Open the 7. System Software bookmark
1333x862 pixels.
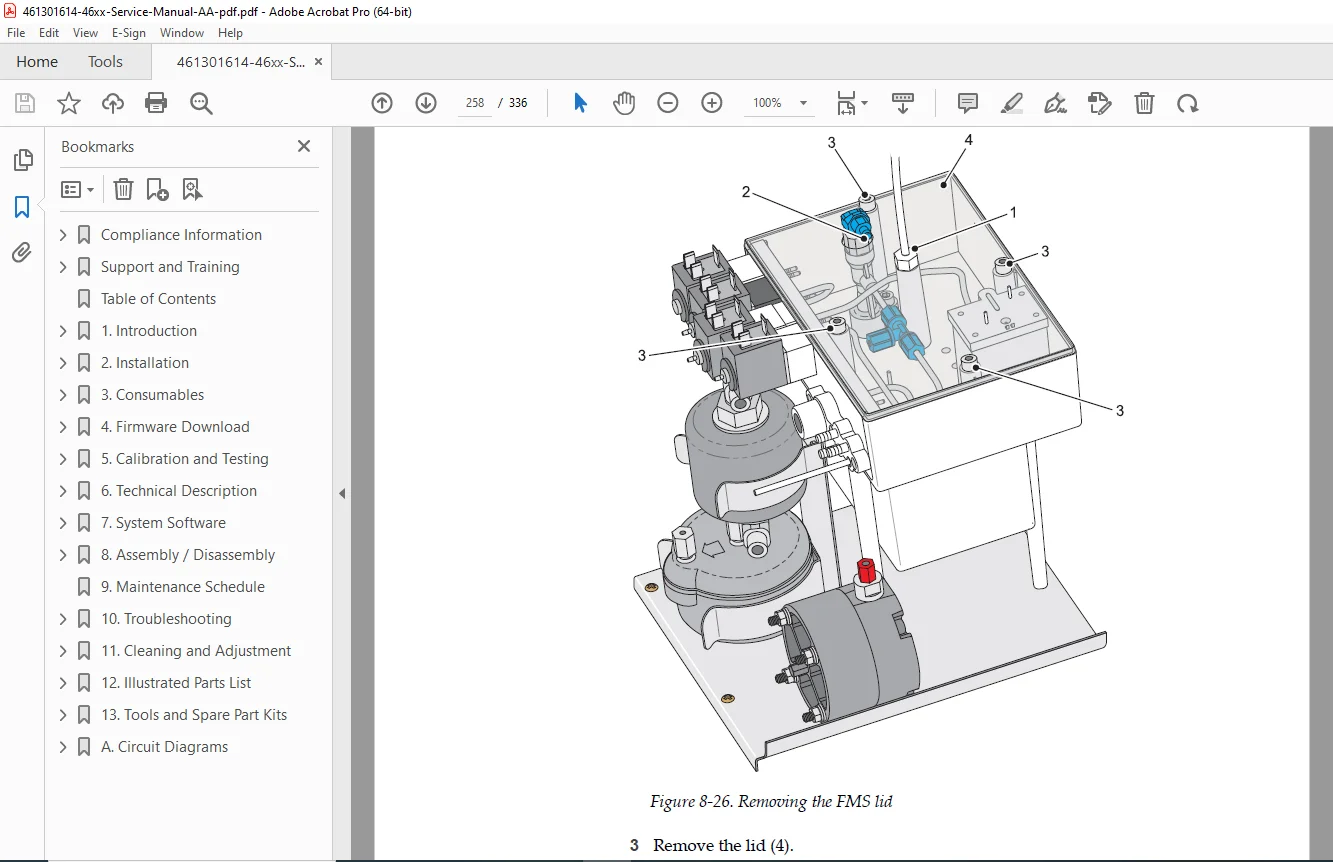(x=163, y=523)
